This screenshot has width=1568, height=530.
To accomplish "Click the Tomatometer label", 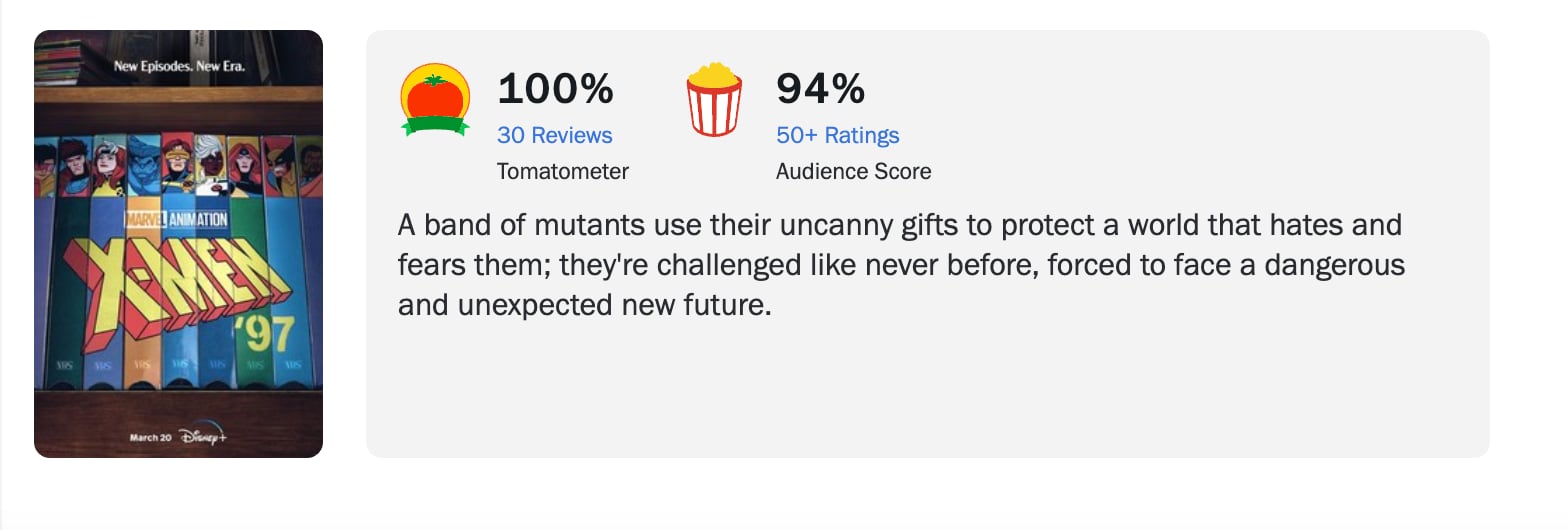I will coord(562,171).
